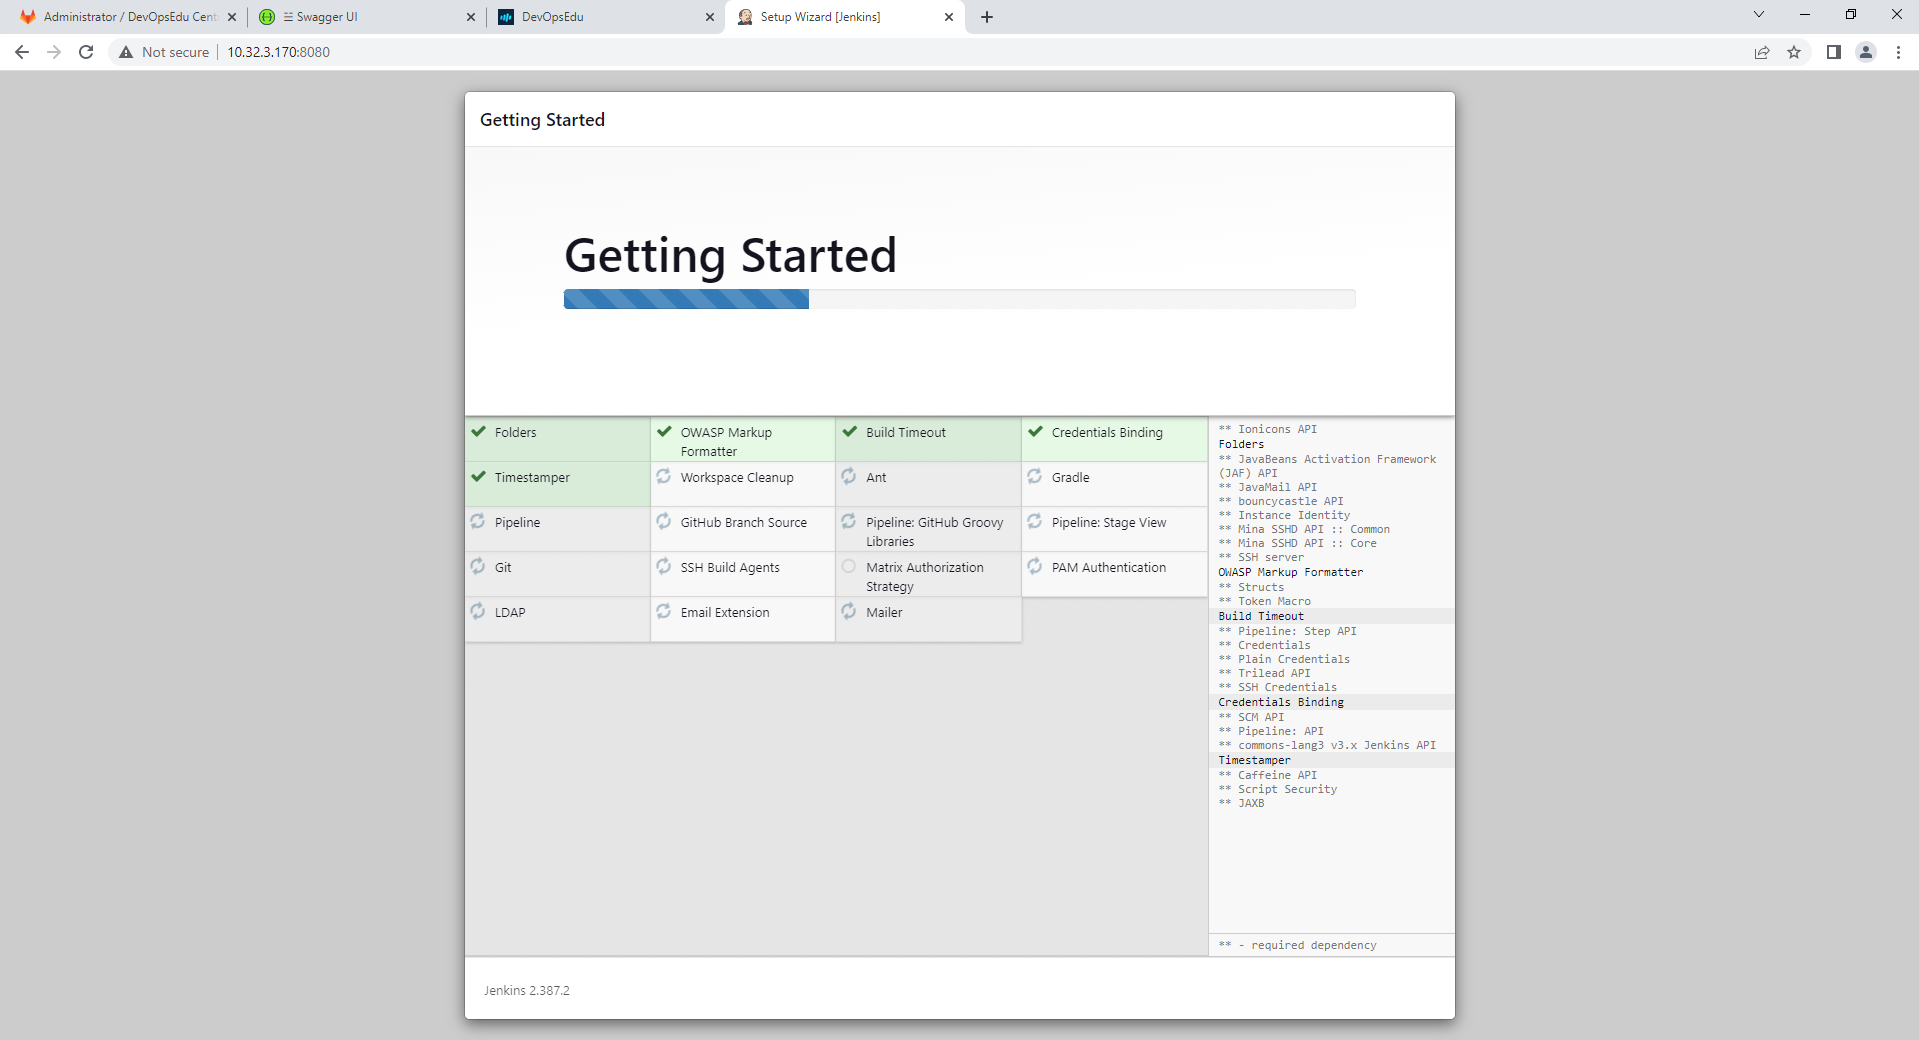This screenshot has height=1040, width=1919.
Task: Open the Chrome profile menu
Action: 1866,52
